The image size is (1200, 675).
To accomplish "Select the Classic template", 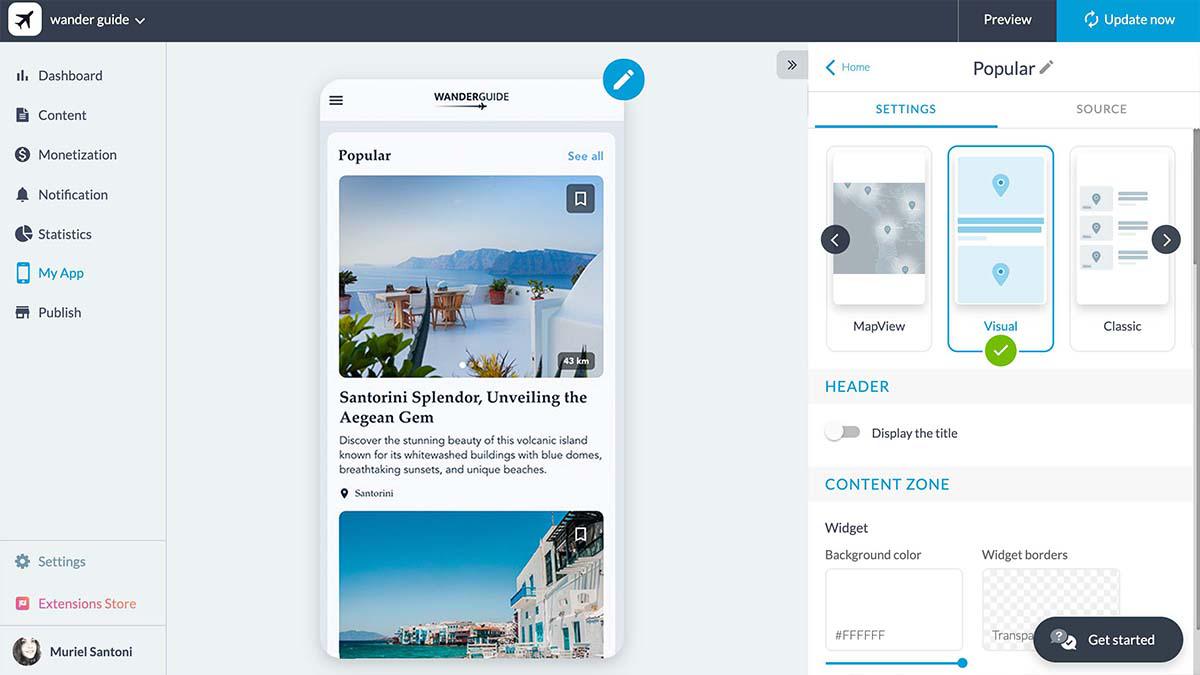I will coord(1122,250).
